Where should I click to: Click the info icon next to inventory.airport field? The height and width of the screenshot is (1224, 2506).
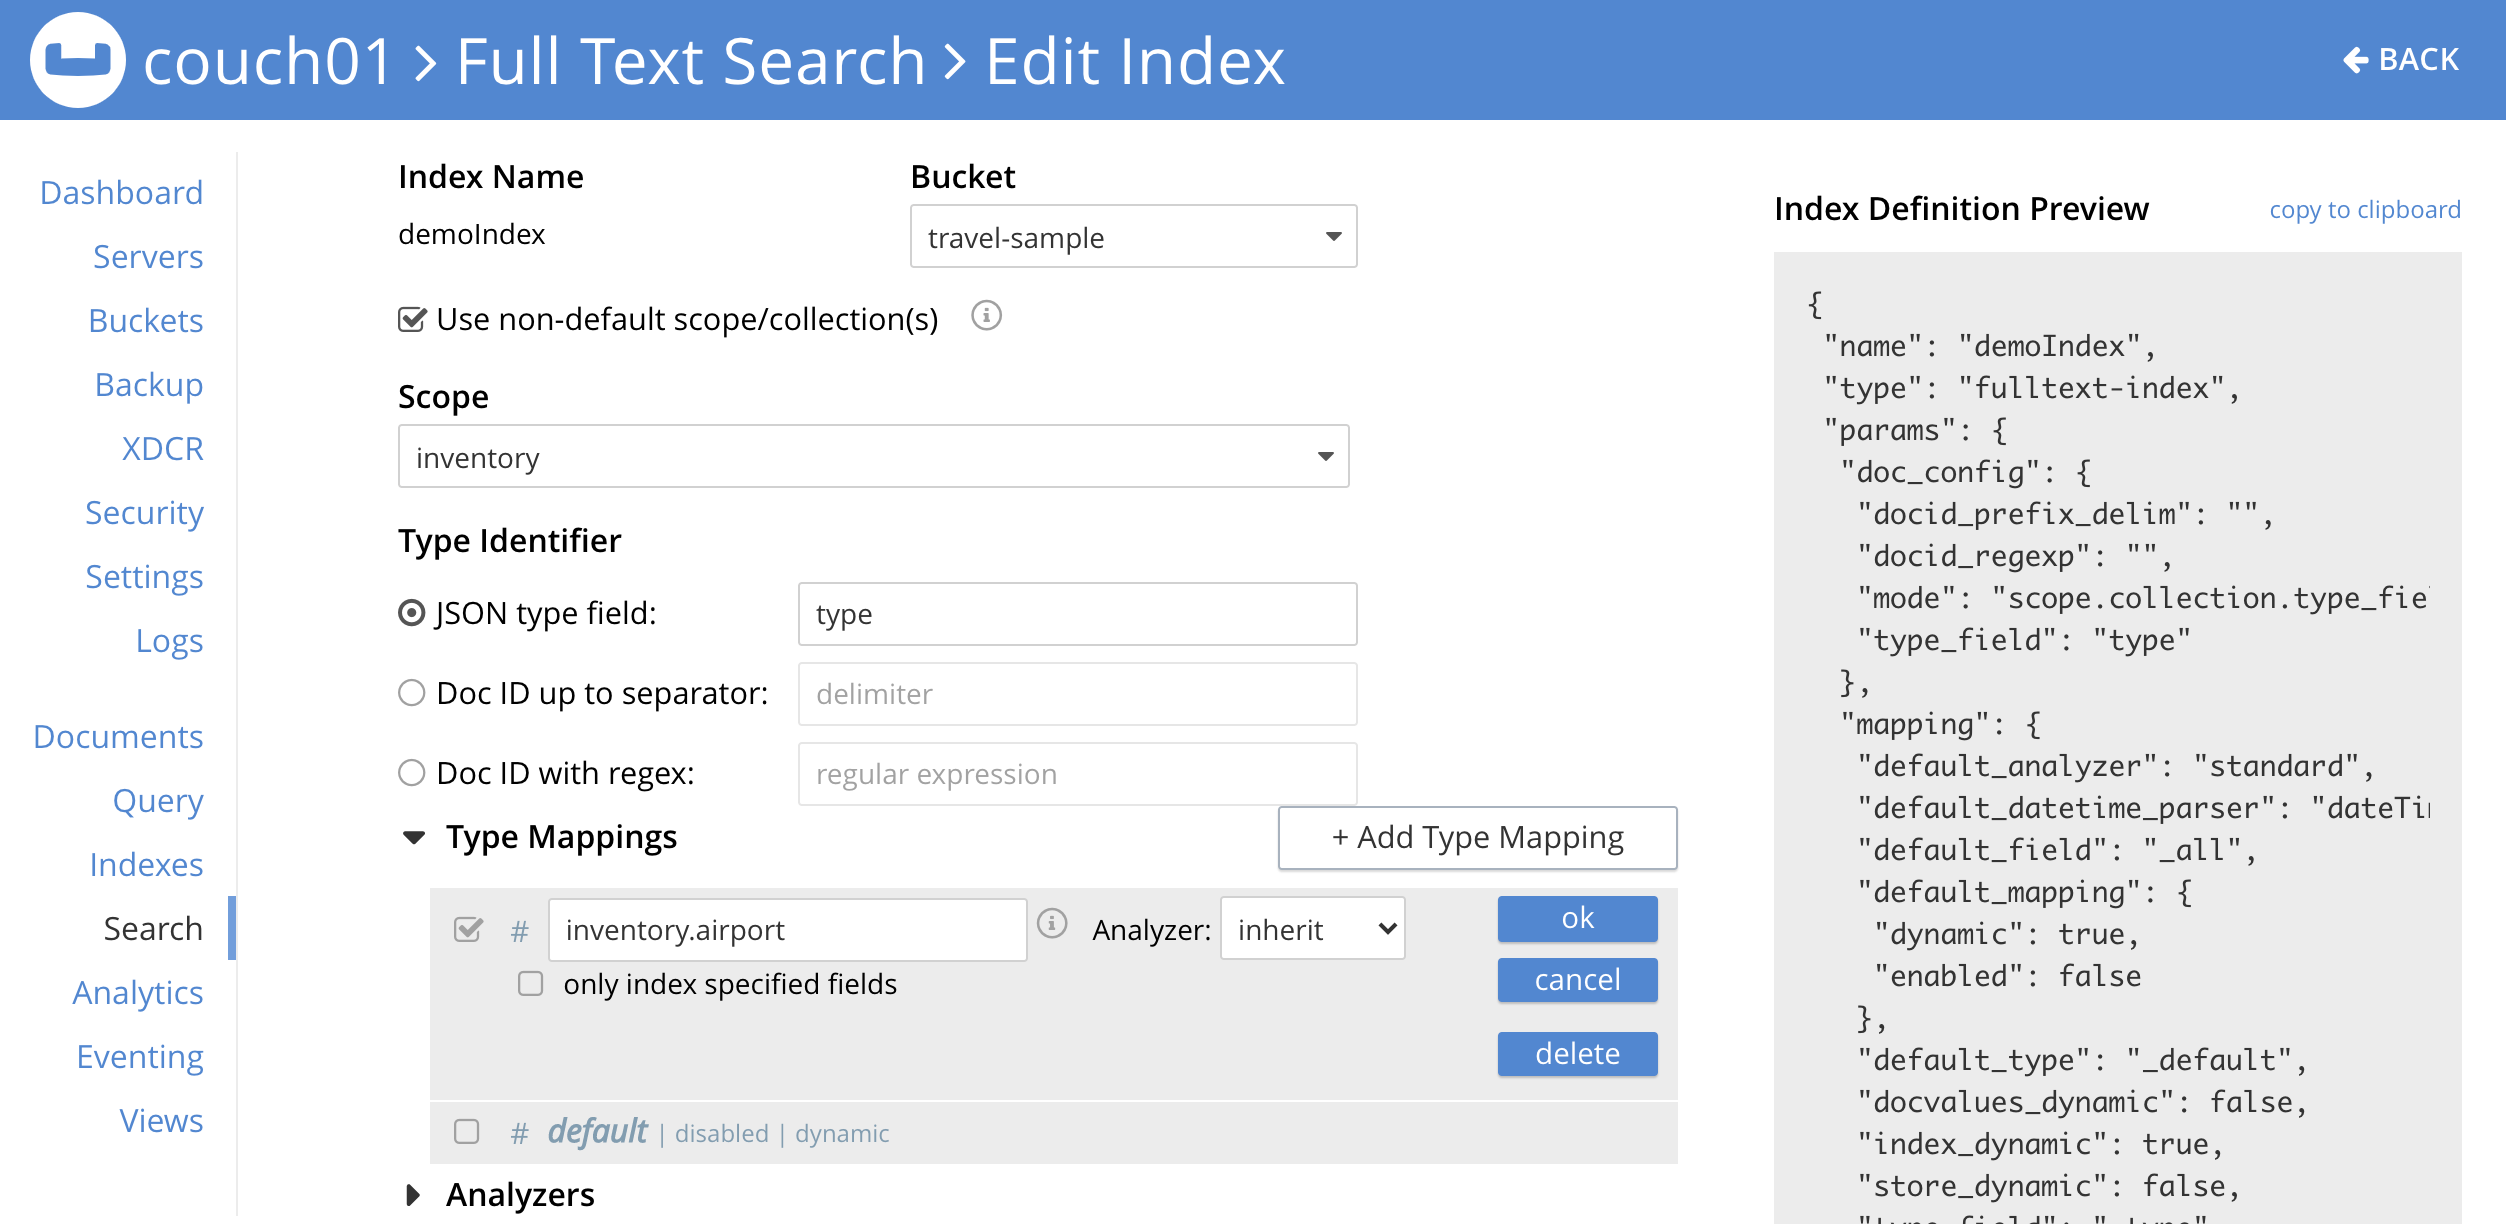pos(1052,923)
